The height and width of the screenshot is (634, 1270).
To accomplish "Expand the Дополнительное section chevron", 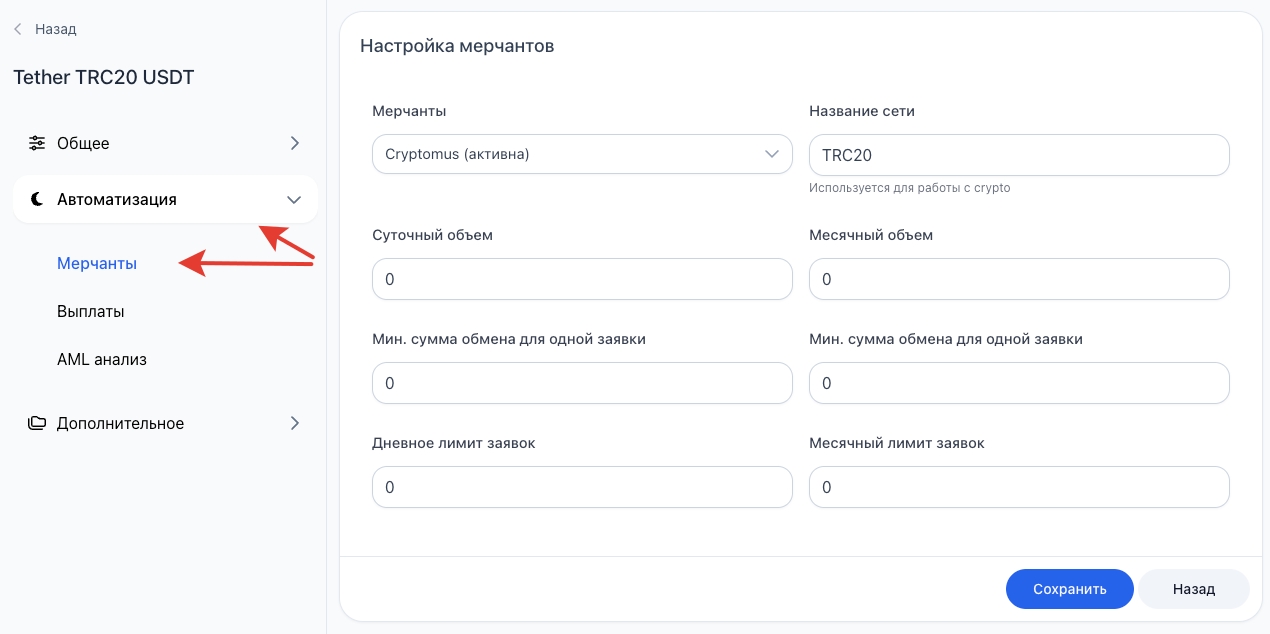I will pos(294,423).
